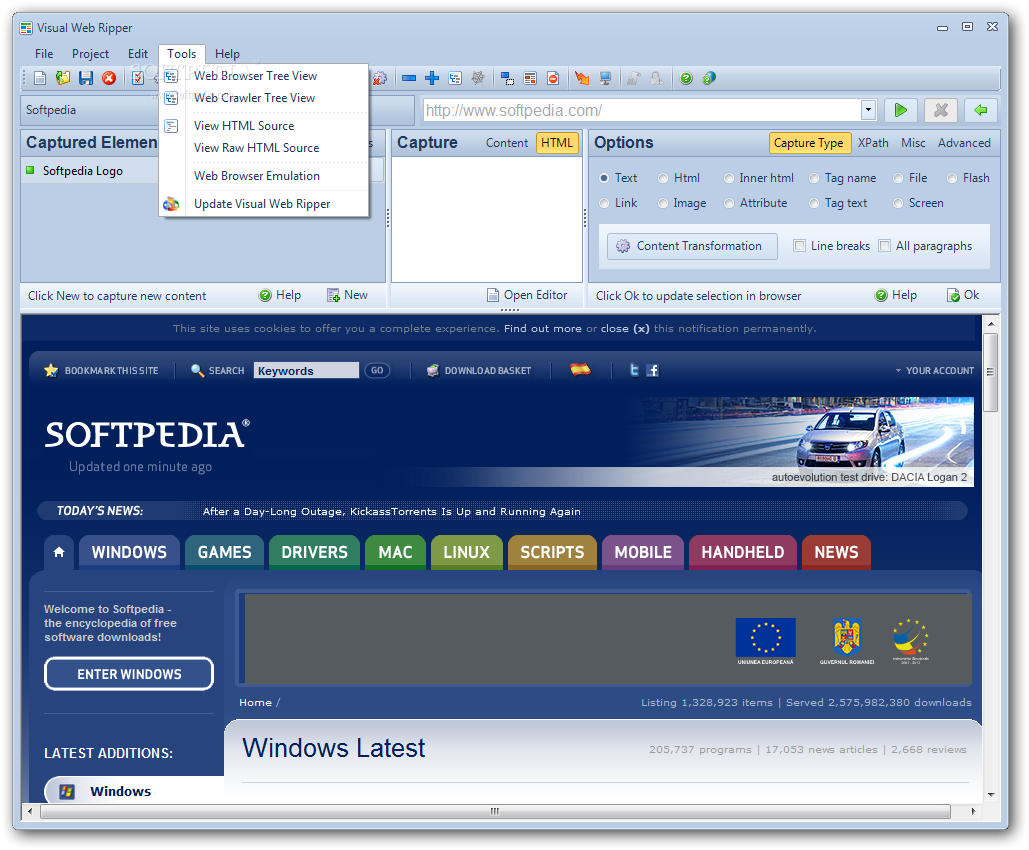The width and height of the screenshot is (1029, 850).
Task: Click the Keywords search field
Action: pos(306,370)
